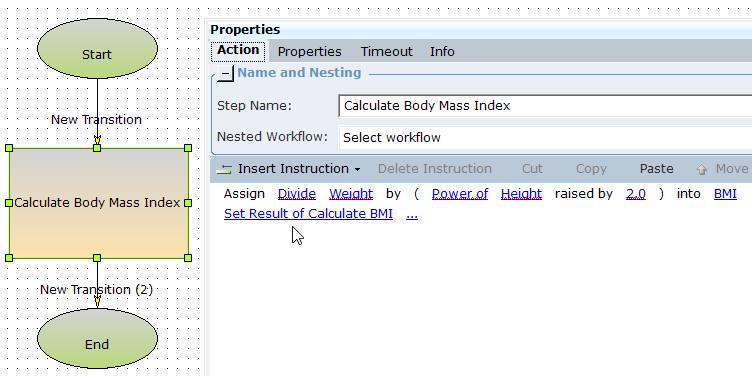Viewport: 754px width, 376px height.
Task: Open the Nested Workflow select box
Action: tap(545, 138)
